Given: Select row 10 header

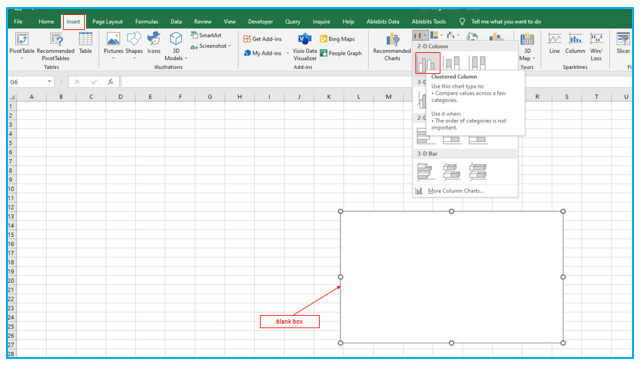Looking at the screenshot, I should point(11,189).
